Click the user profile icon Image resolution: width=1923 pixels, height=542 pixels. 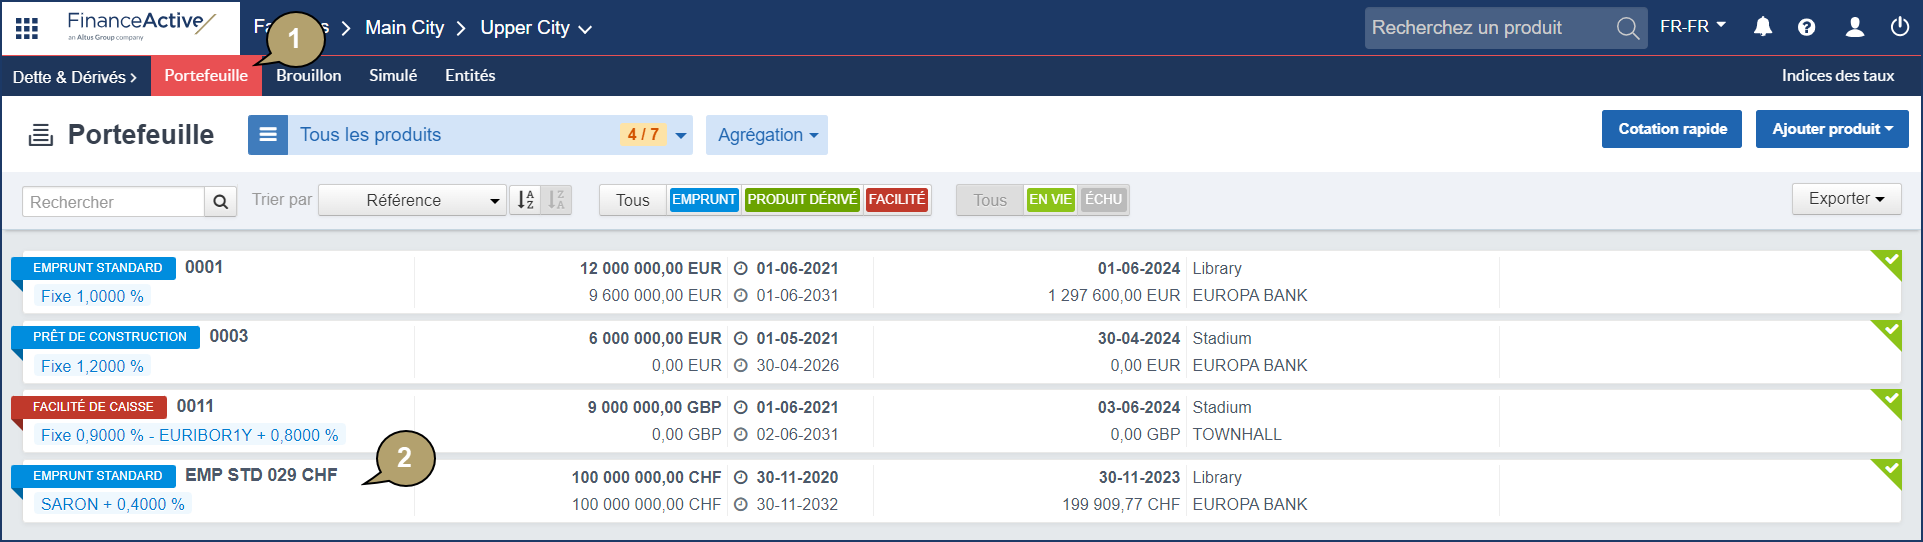[1854, 27]
